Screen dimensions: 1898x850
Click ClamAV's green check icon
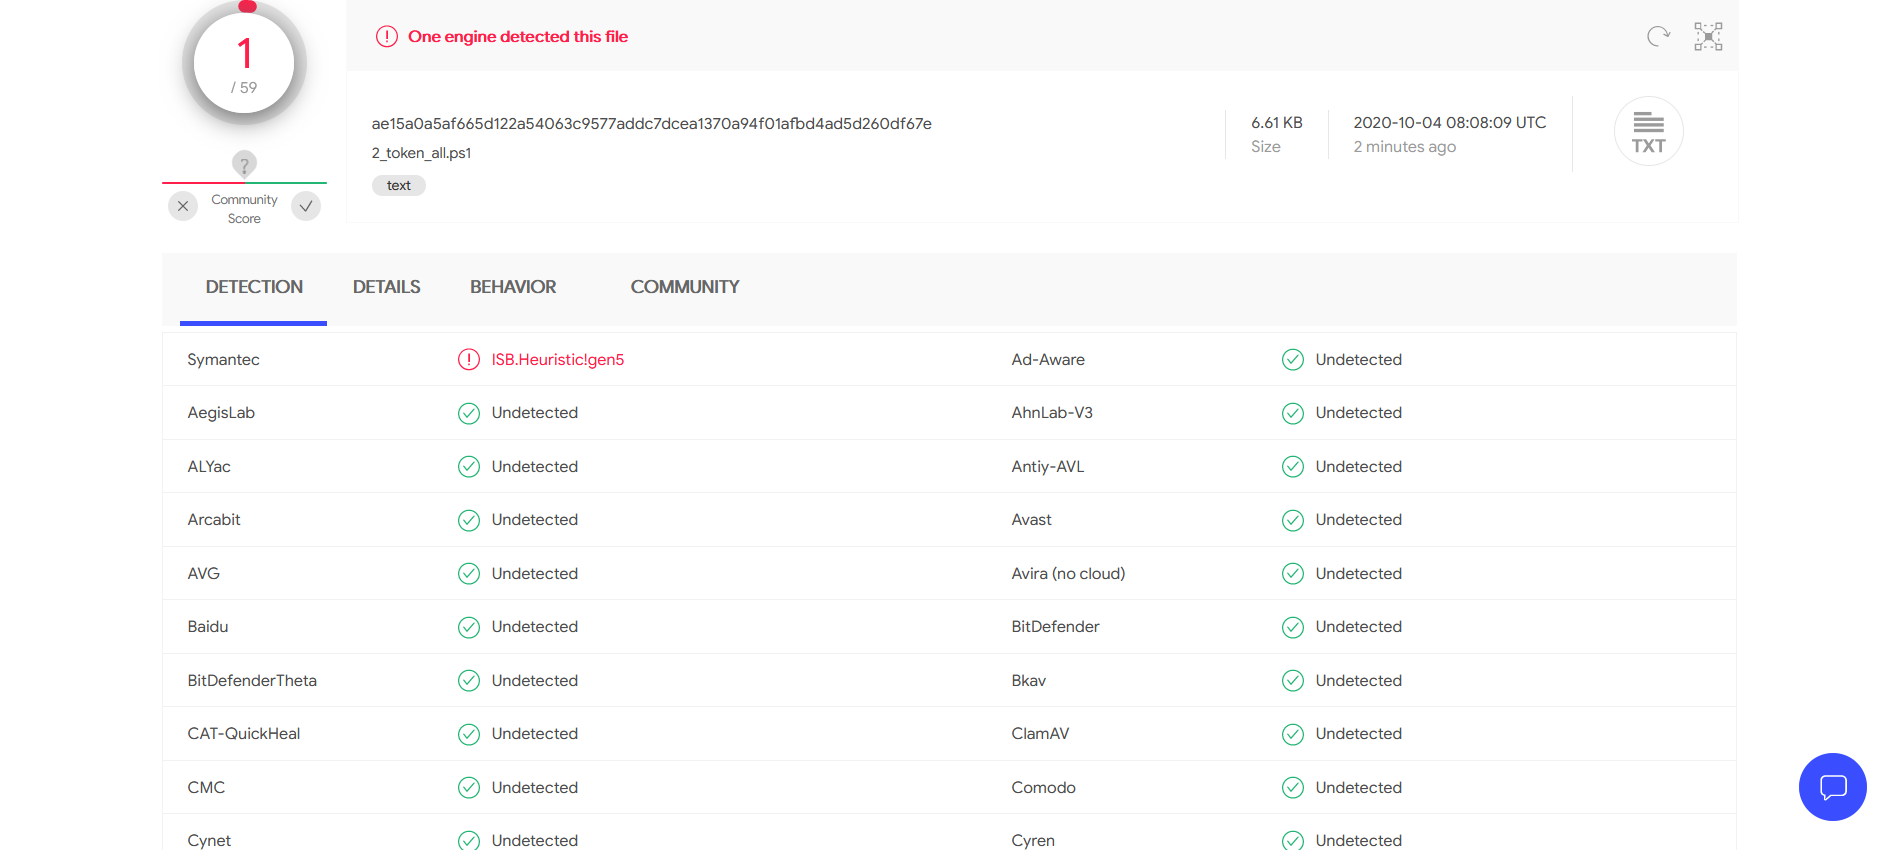(1293, 734)
